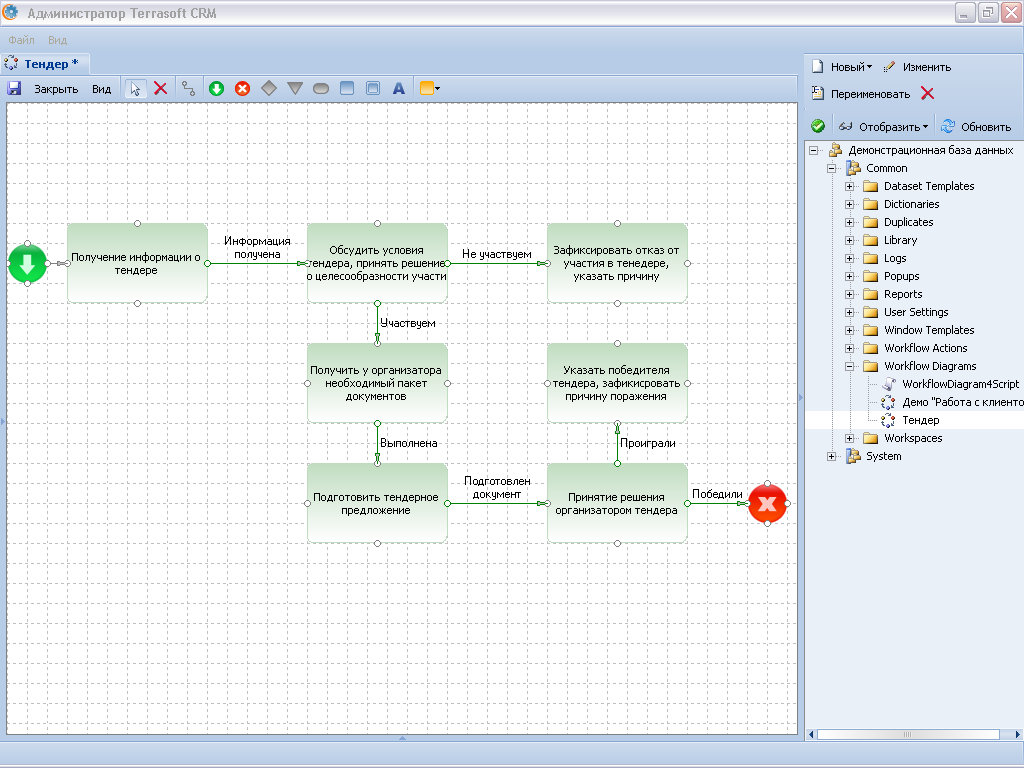Select the Получение информации о тендере block
Image resolution: width=1024 pixels, height=768 pixels.
click(x=137, y=263)
